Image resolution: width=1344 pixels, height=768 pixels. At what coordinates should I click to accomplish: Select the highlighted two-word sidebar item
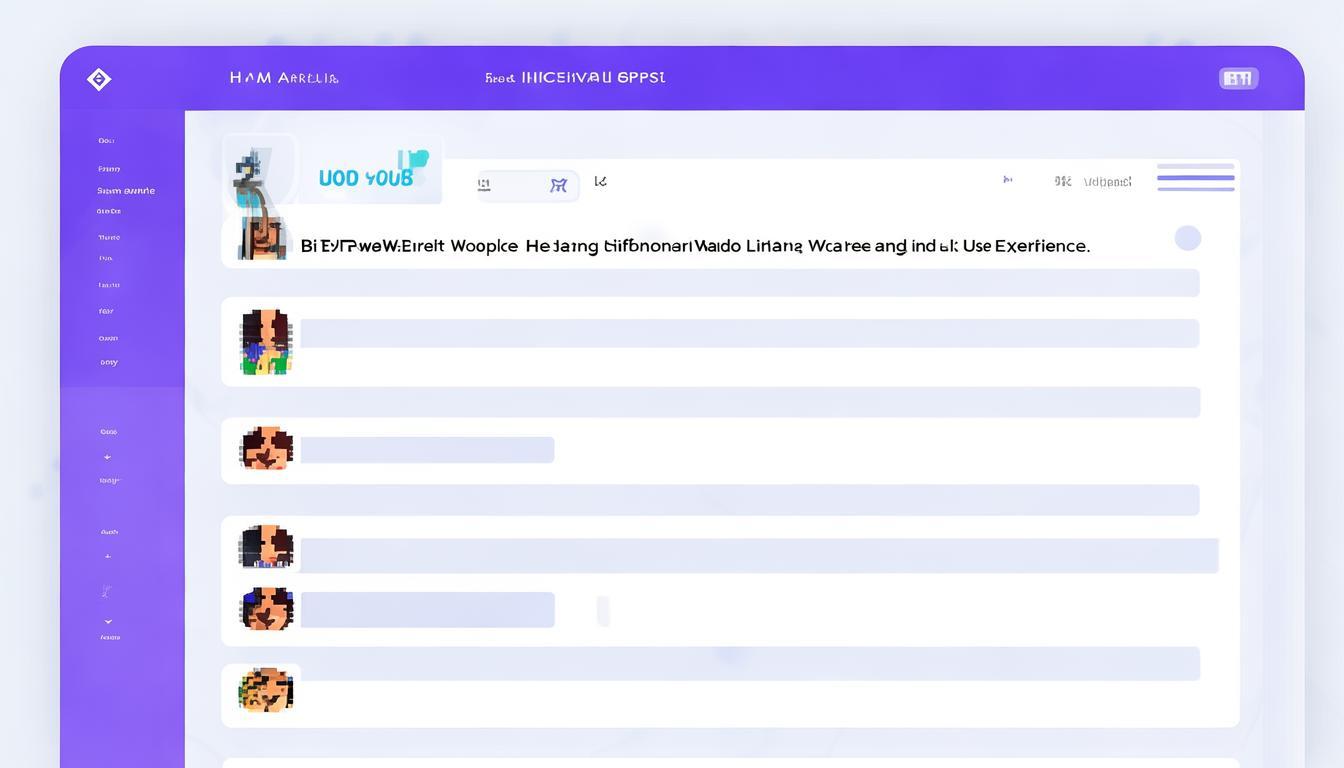(x=126, y=190)
